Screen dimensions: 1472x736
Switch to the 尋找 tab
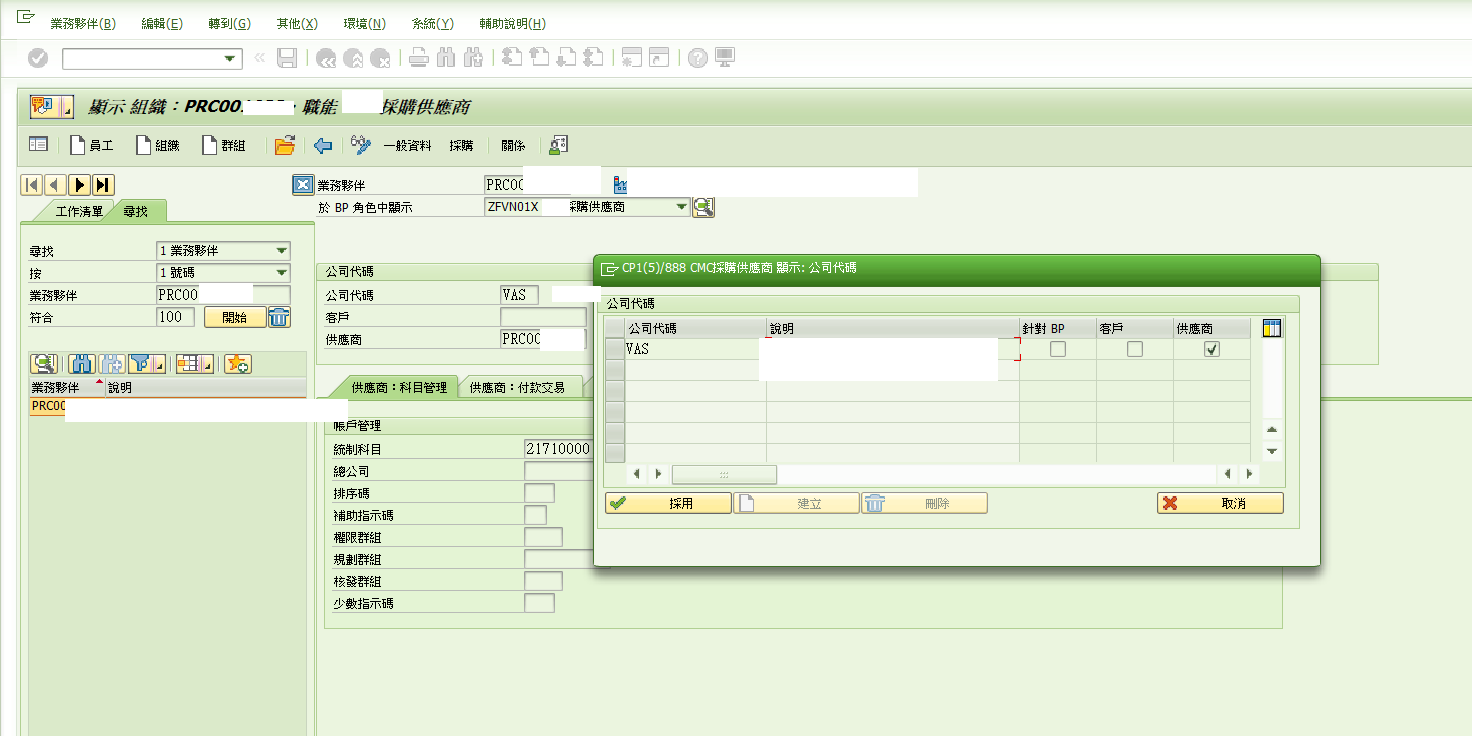[136, 211]
